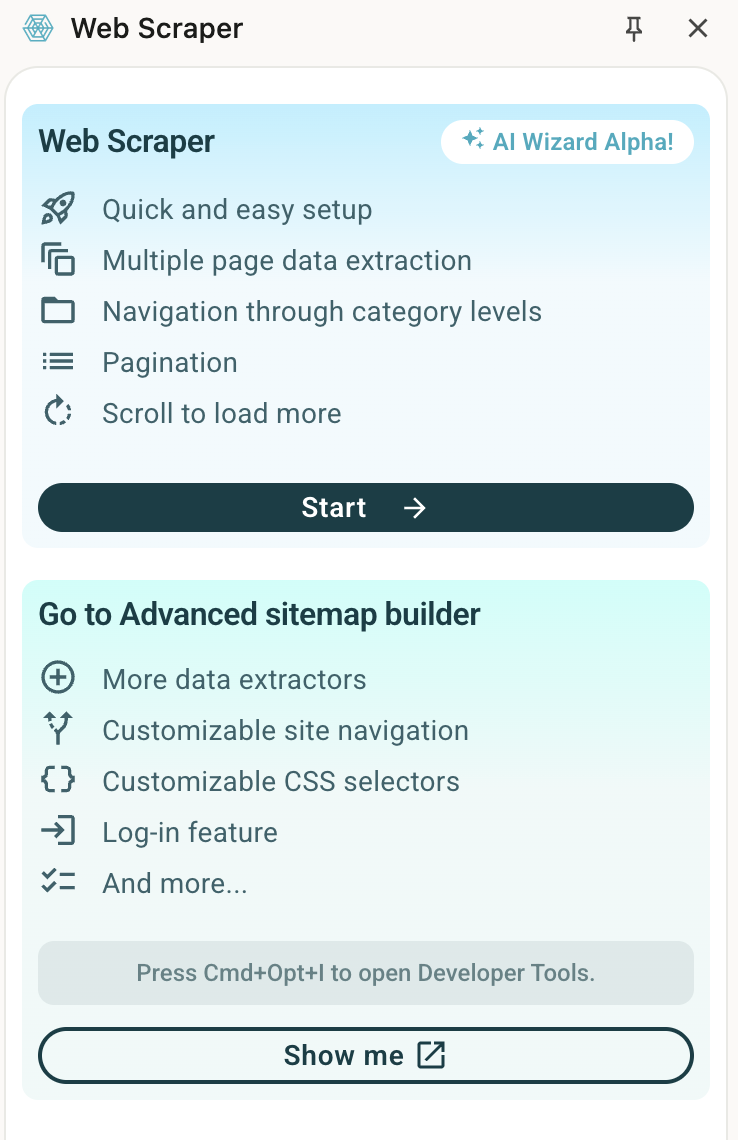
Task: Click the curly braces CSS selectors icon
Action: click(59, 780)
